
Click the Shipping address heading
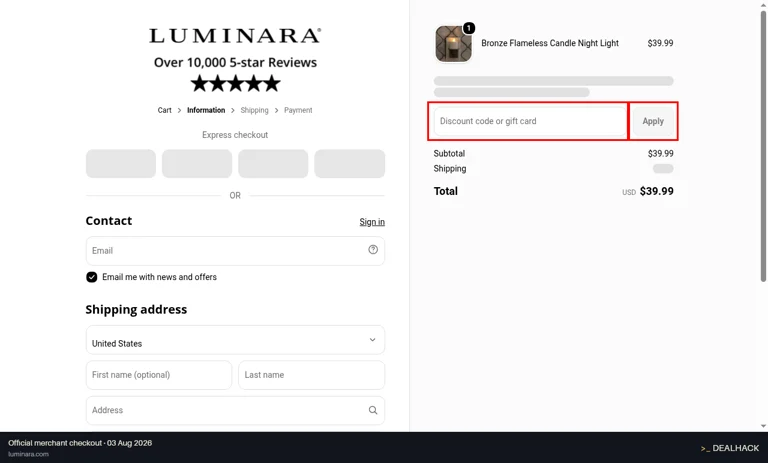(x=136, y=310)
